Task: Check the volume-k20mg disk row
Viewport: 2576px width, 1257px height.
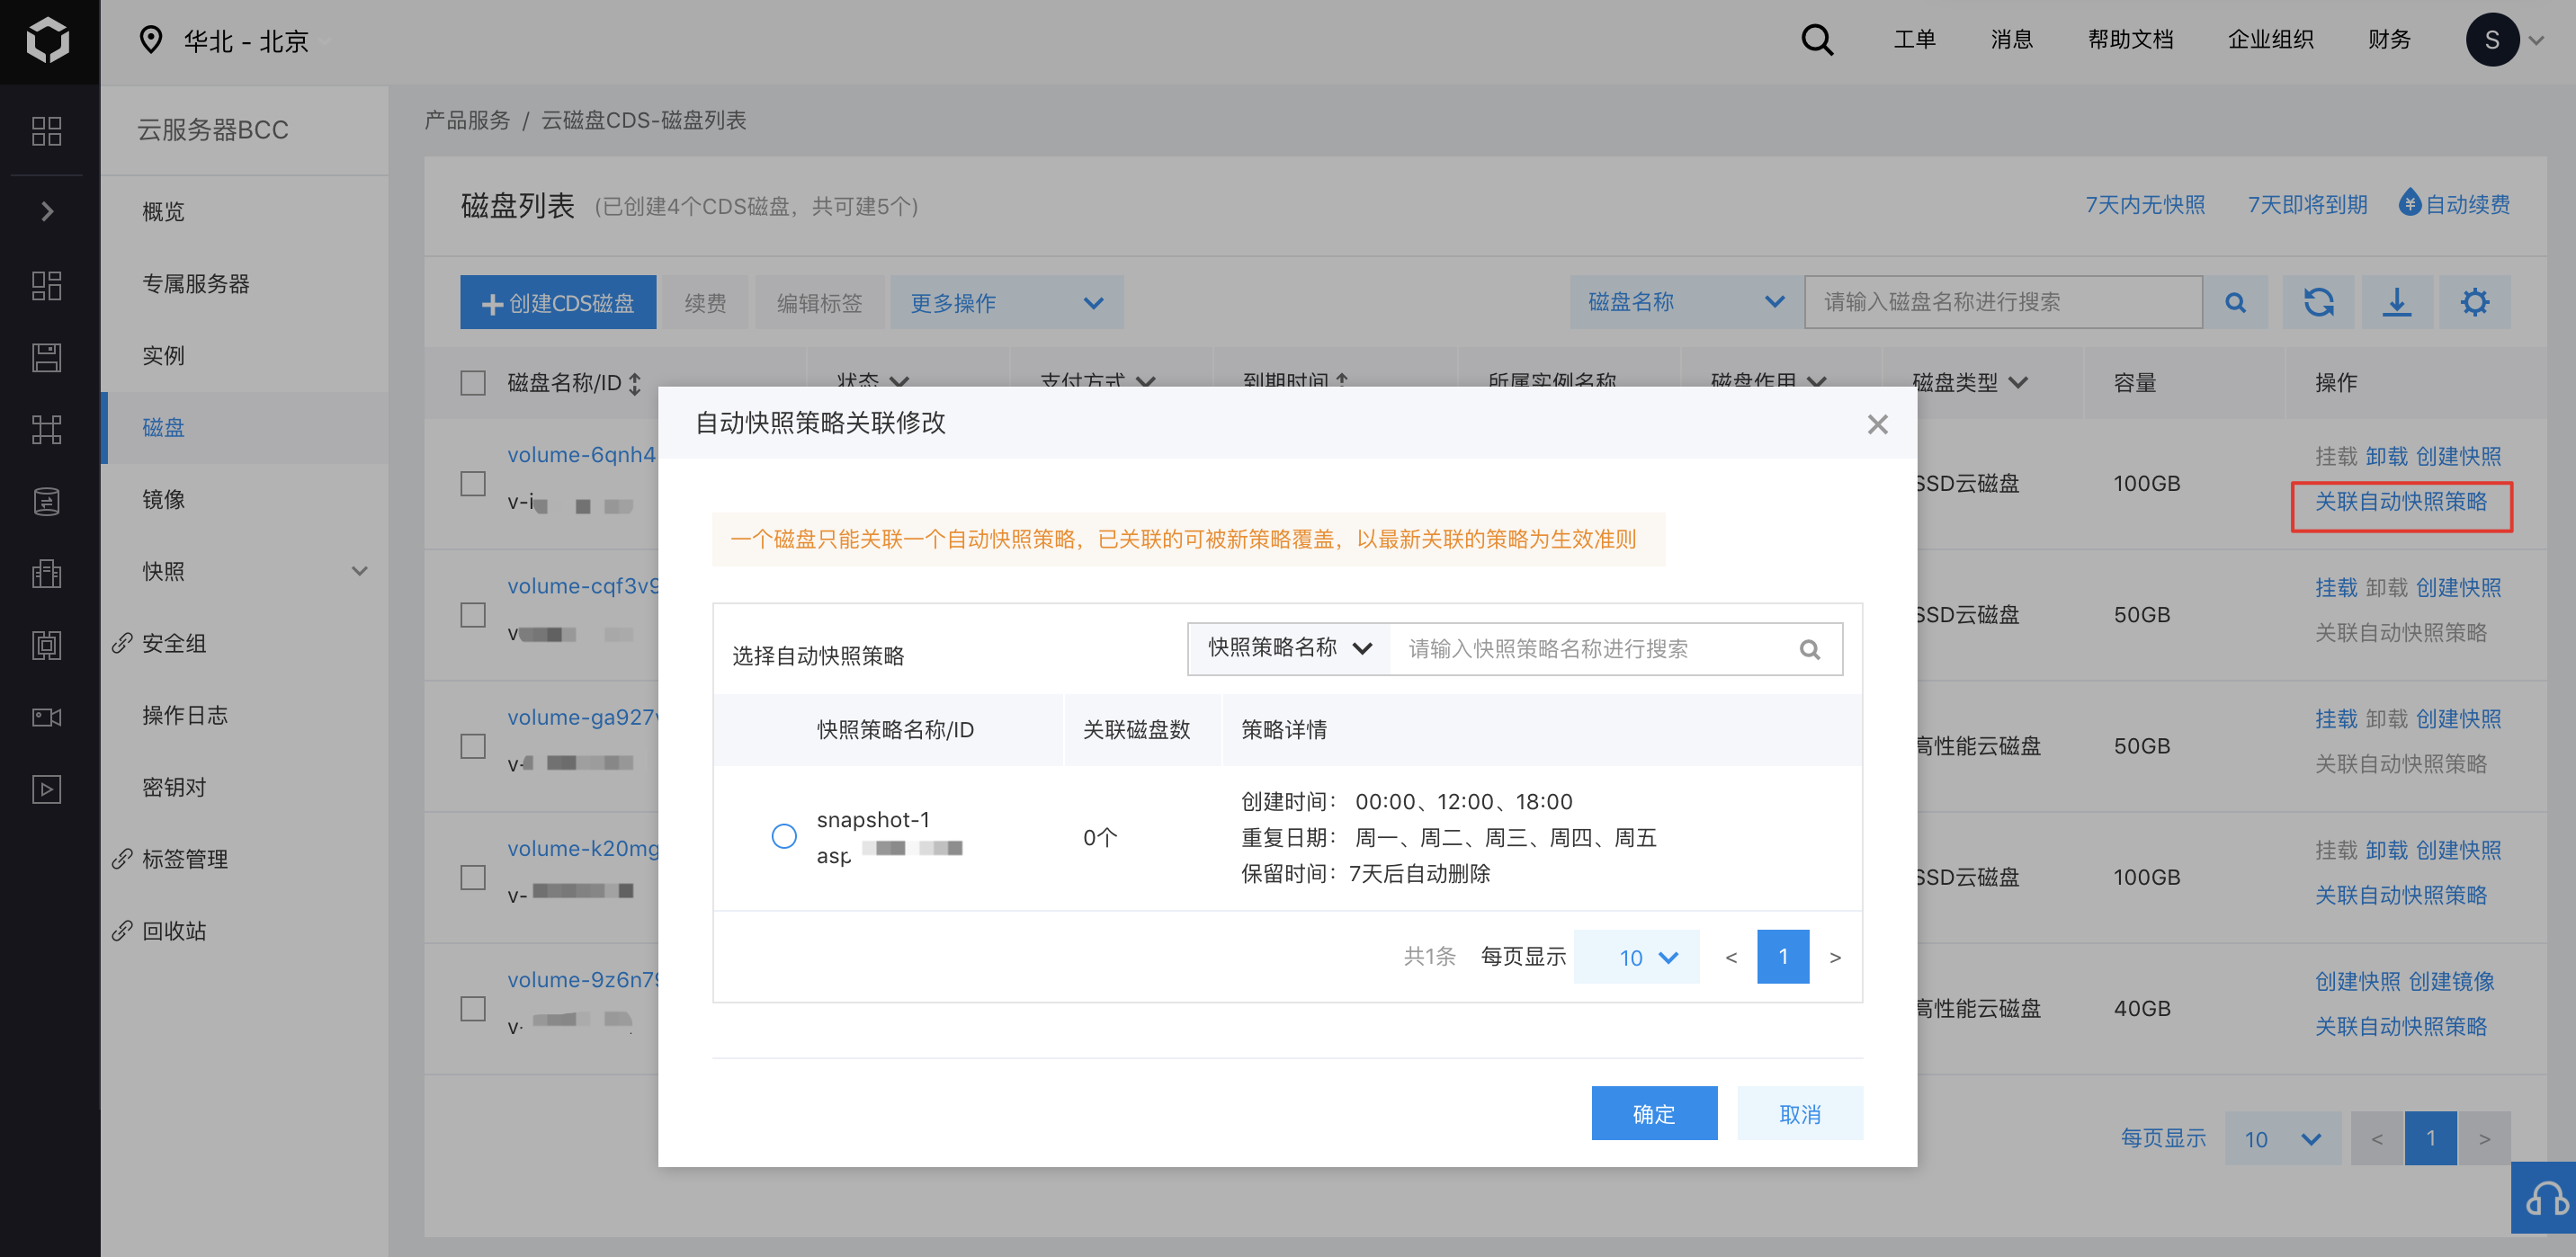Action: (x=473, y=877)
